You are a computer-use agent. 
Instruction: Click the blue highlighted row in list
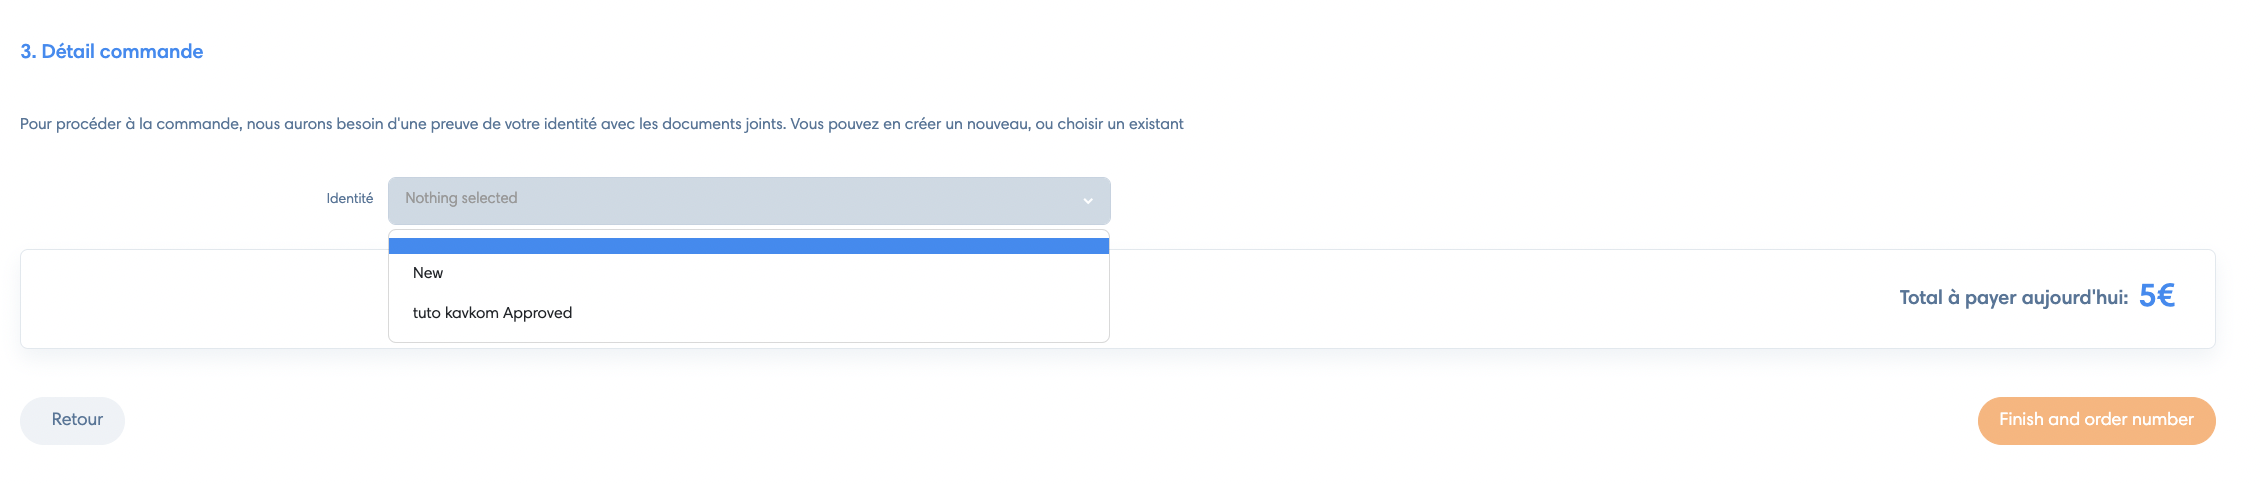tap(749, 246)
